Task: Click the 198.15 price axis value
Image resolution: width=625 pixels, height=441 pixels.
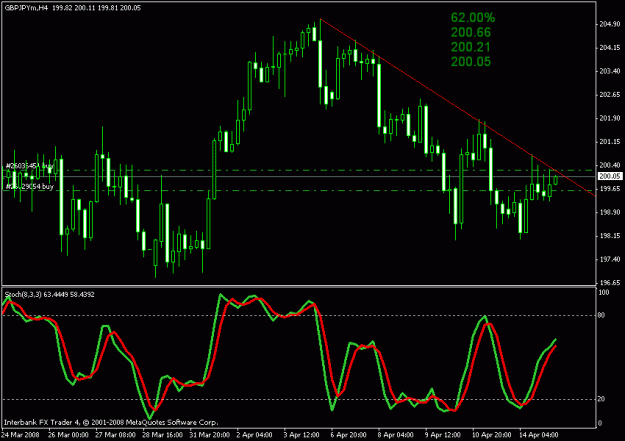Action: coord(610,236)
